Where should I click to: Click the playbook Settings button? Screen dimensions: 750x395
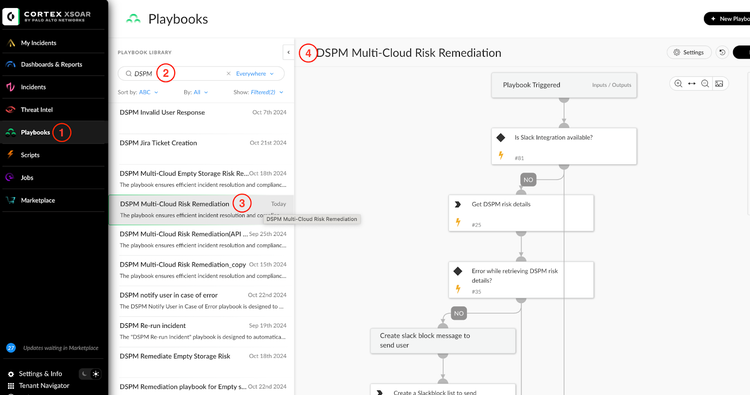689,52
